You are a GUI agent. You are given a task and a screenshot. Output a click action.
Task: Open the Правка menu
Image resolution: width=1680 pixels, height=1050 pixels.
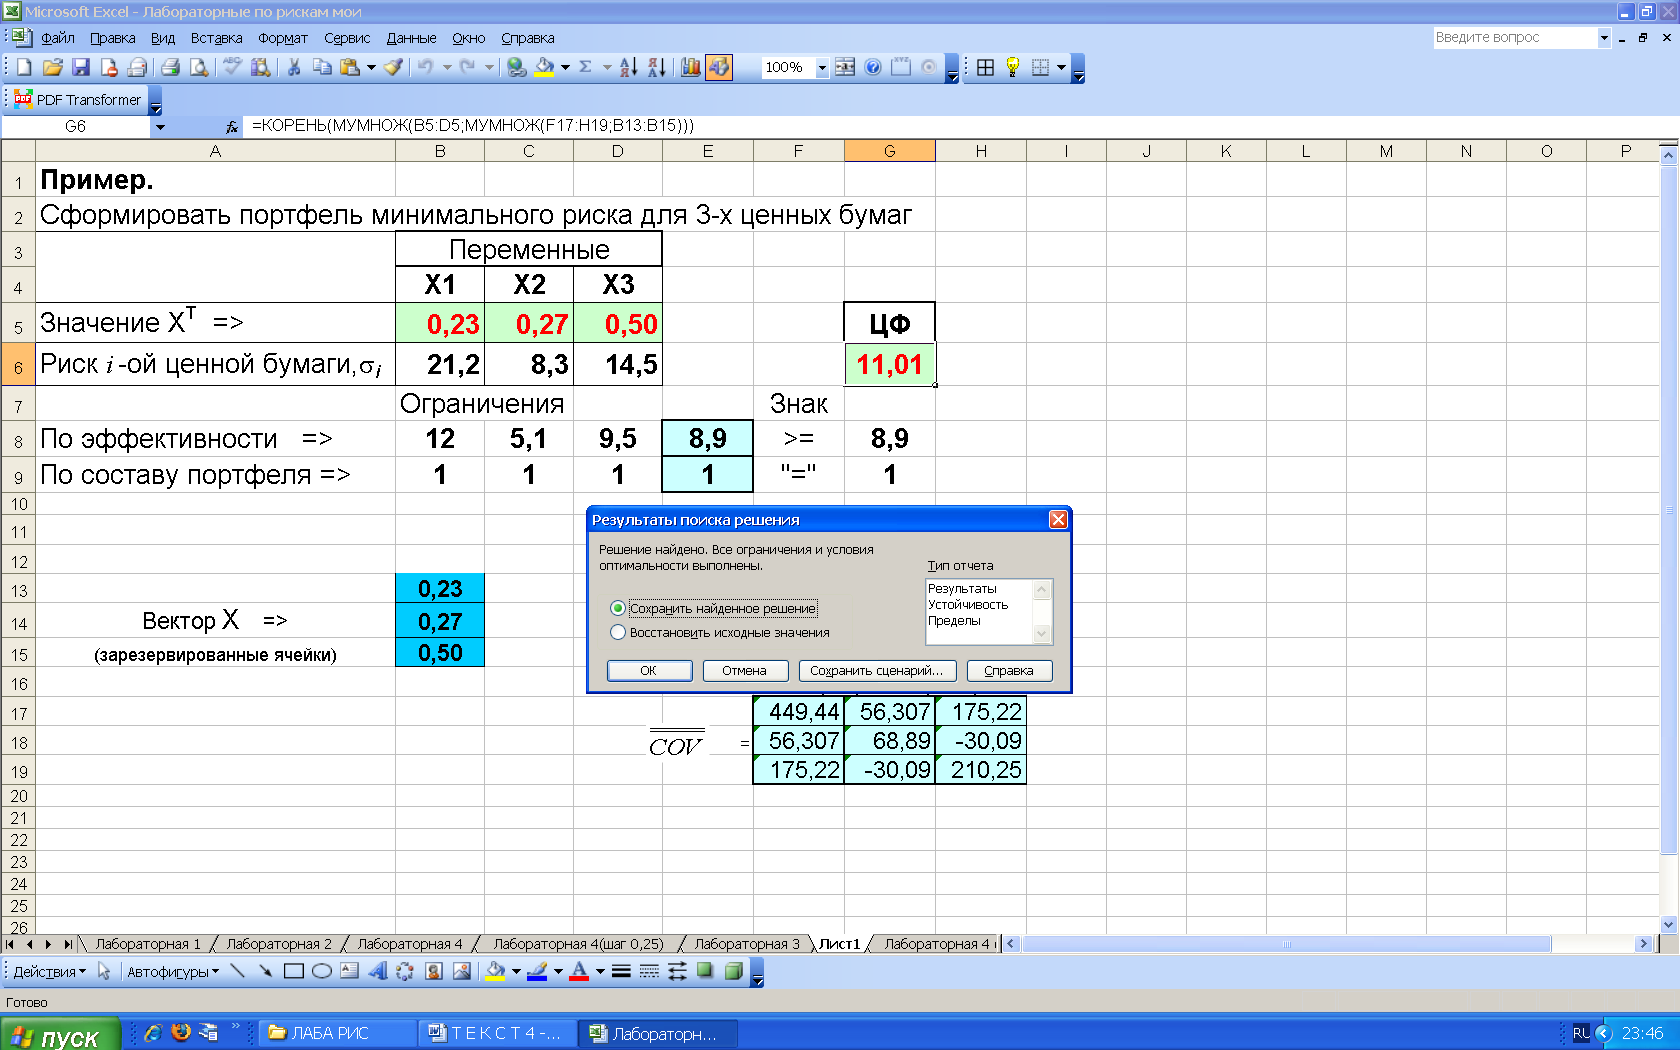click(x=113, y=38)
